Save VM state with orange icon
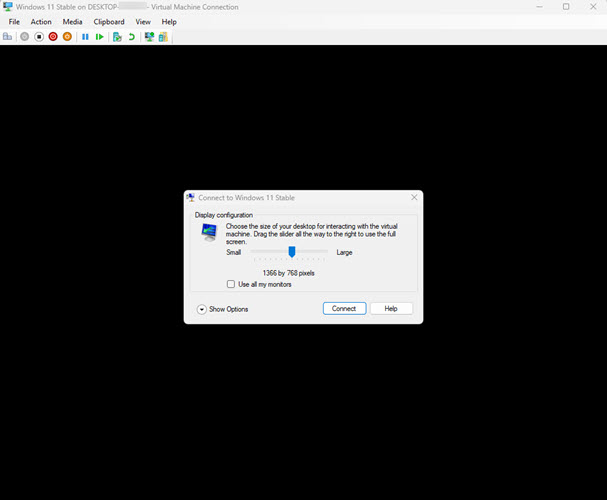Image resolution: width=607 pixels, height=500 pixels. pyautogui.click(x=67, y=37)
